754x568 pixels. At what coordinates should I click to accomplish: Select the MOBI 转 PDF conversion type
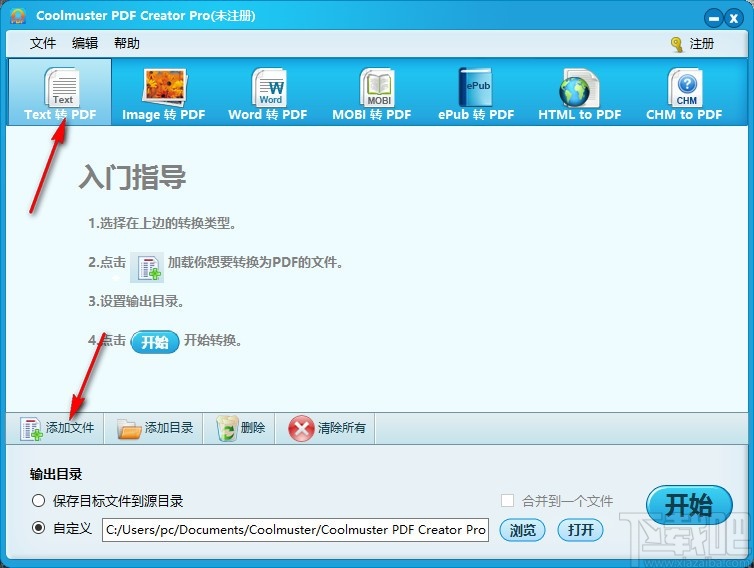372,93
